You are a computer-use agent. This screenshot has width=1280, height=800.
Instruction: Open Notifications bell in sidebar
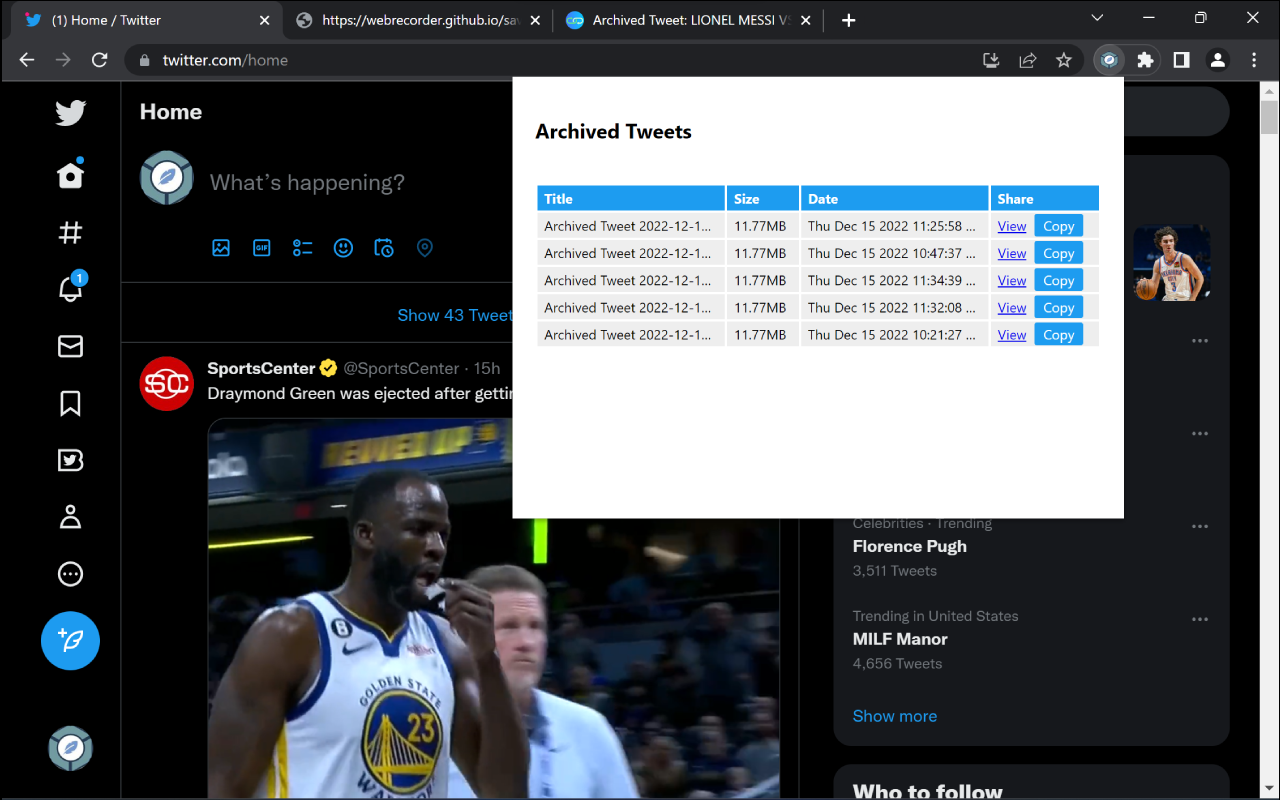click(x=70, y=289)
